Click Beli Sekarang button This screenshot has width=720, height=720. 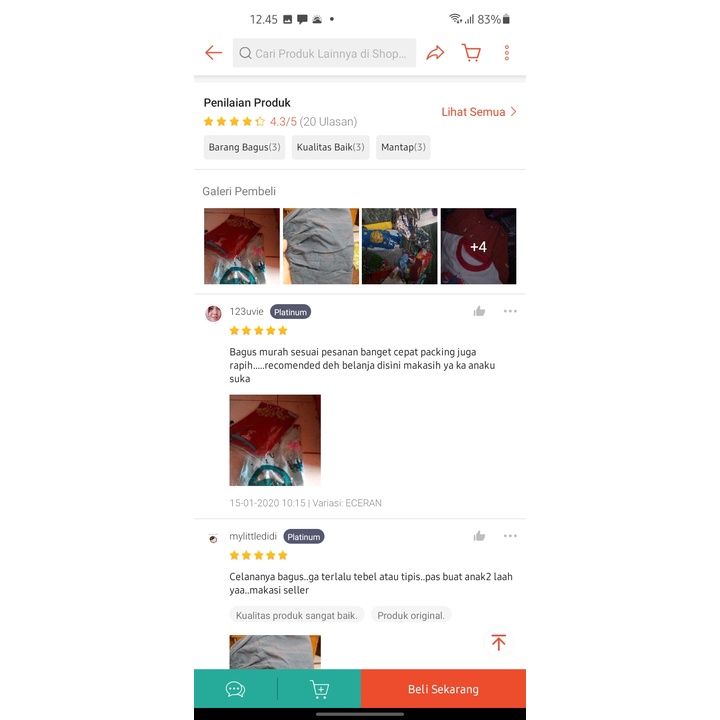pyautogui.click(x=443, y=689)
